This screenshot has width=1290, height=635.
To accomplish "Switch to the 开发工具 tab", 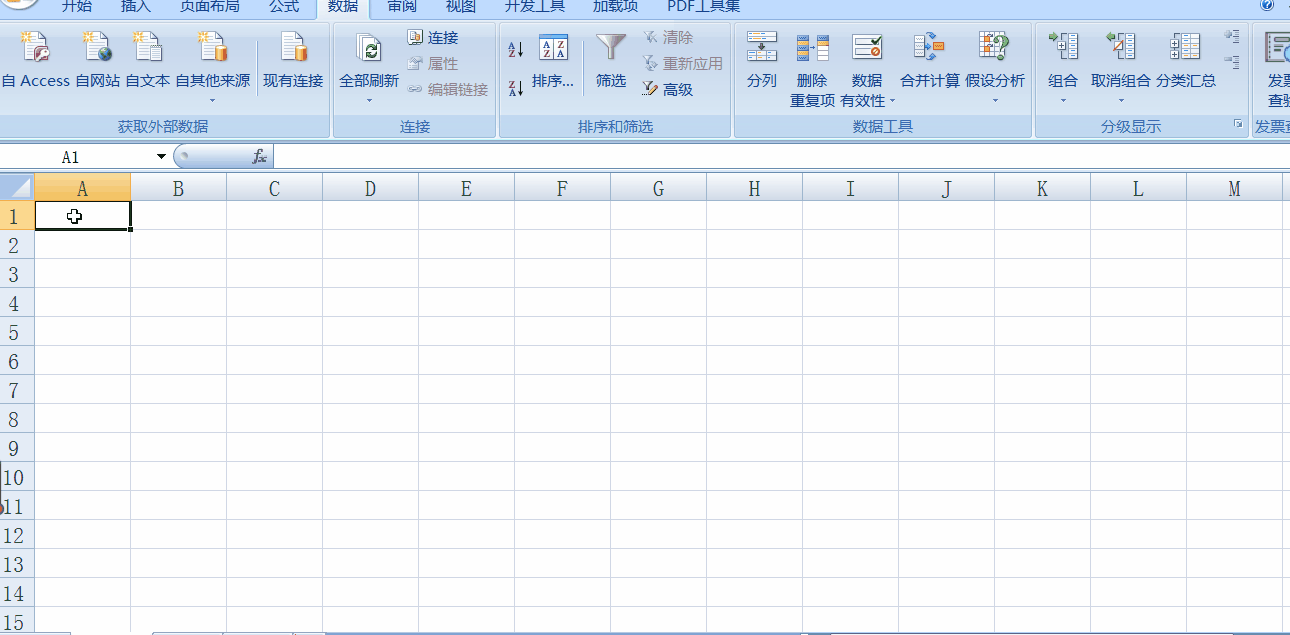I will pos(535,7).
